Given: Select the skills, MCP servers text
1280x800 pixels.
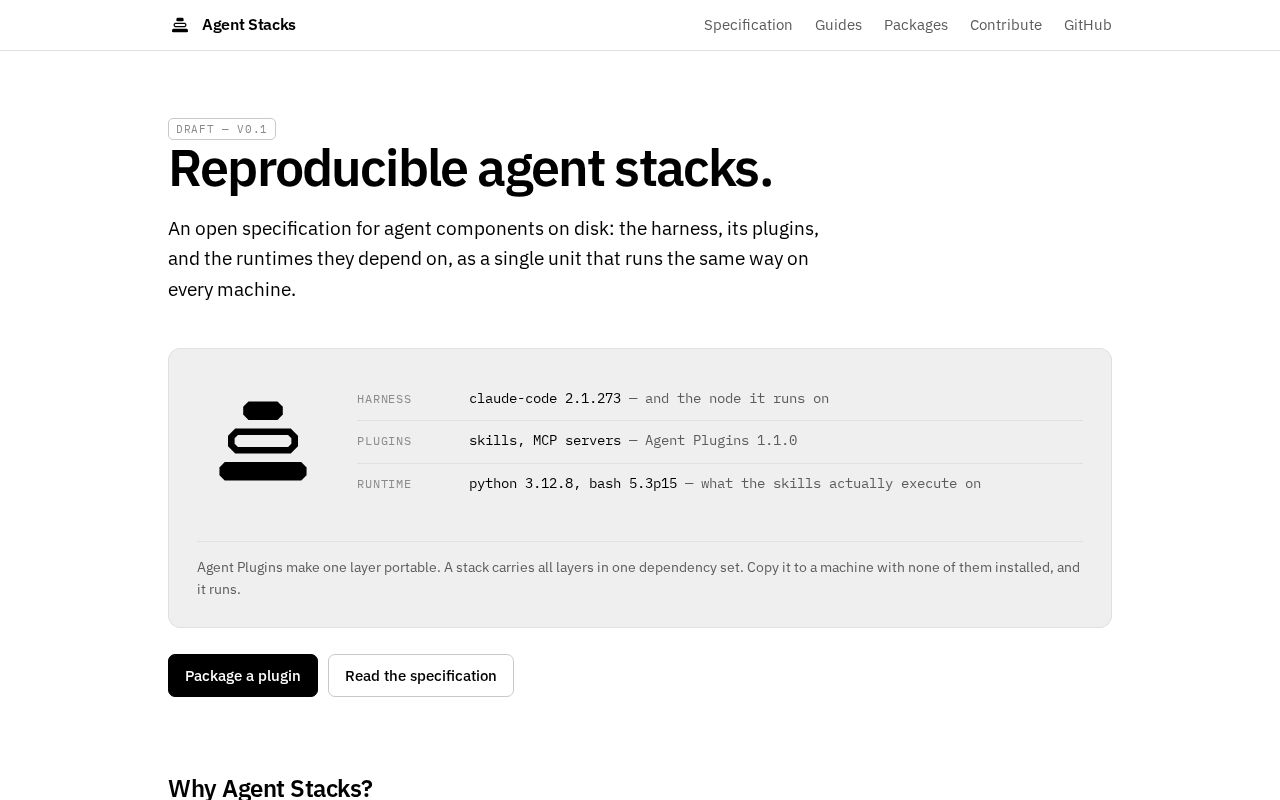Looking at the screenshot, I should click(x=545, y=440).
